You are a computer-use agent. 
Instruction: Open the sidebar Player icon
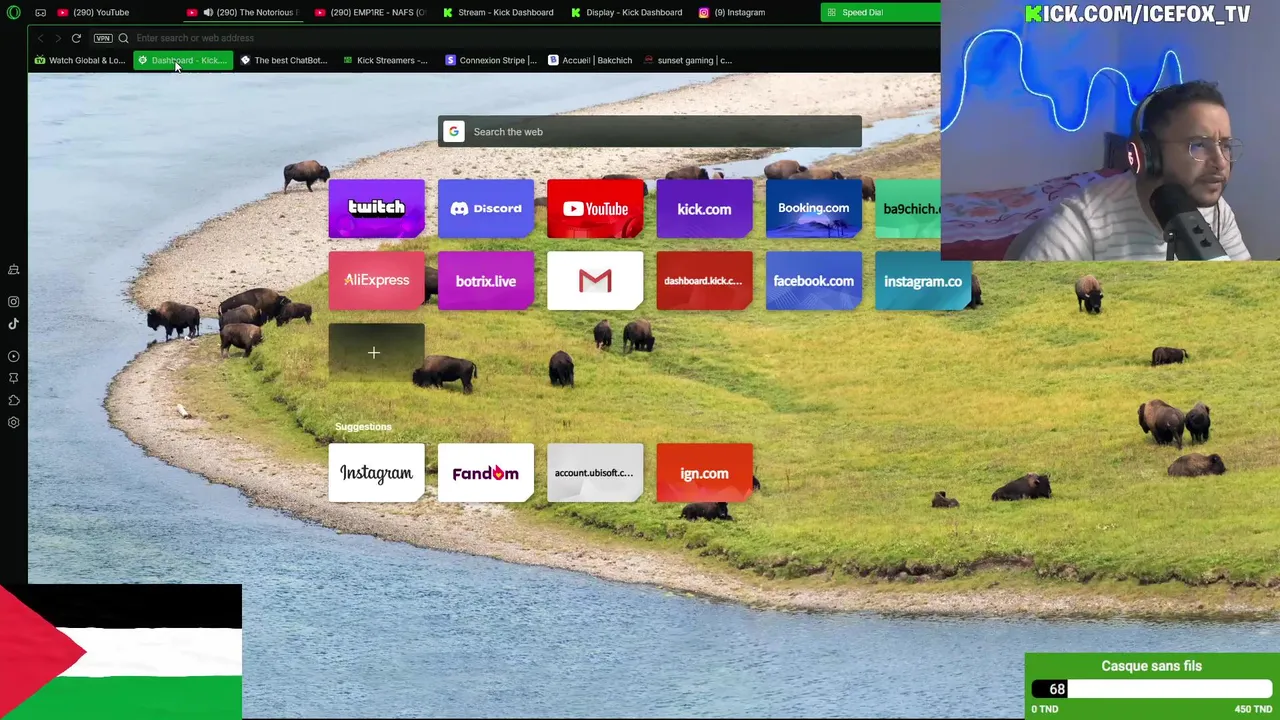(x=14, y=356)
